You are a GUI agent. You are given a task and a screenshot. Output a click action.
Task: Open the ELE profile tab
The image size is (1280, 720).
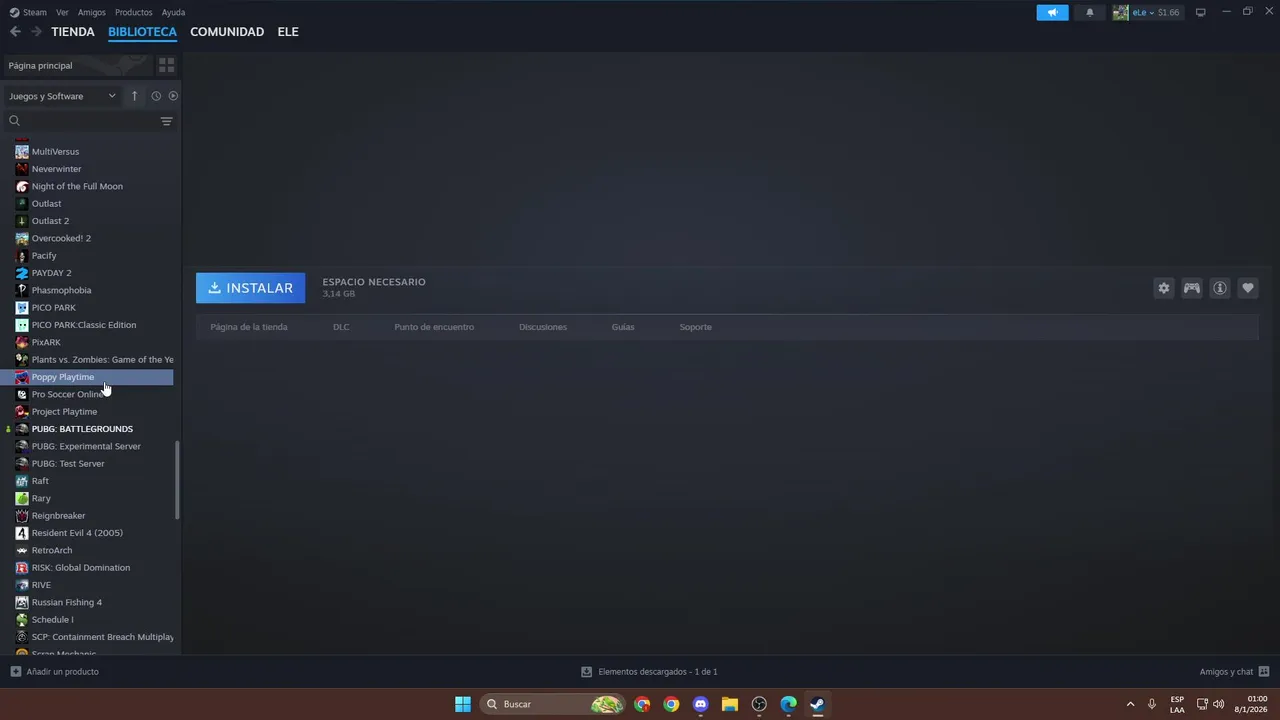pos(288,32)
